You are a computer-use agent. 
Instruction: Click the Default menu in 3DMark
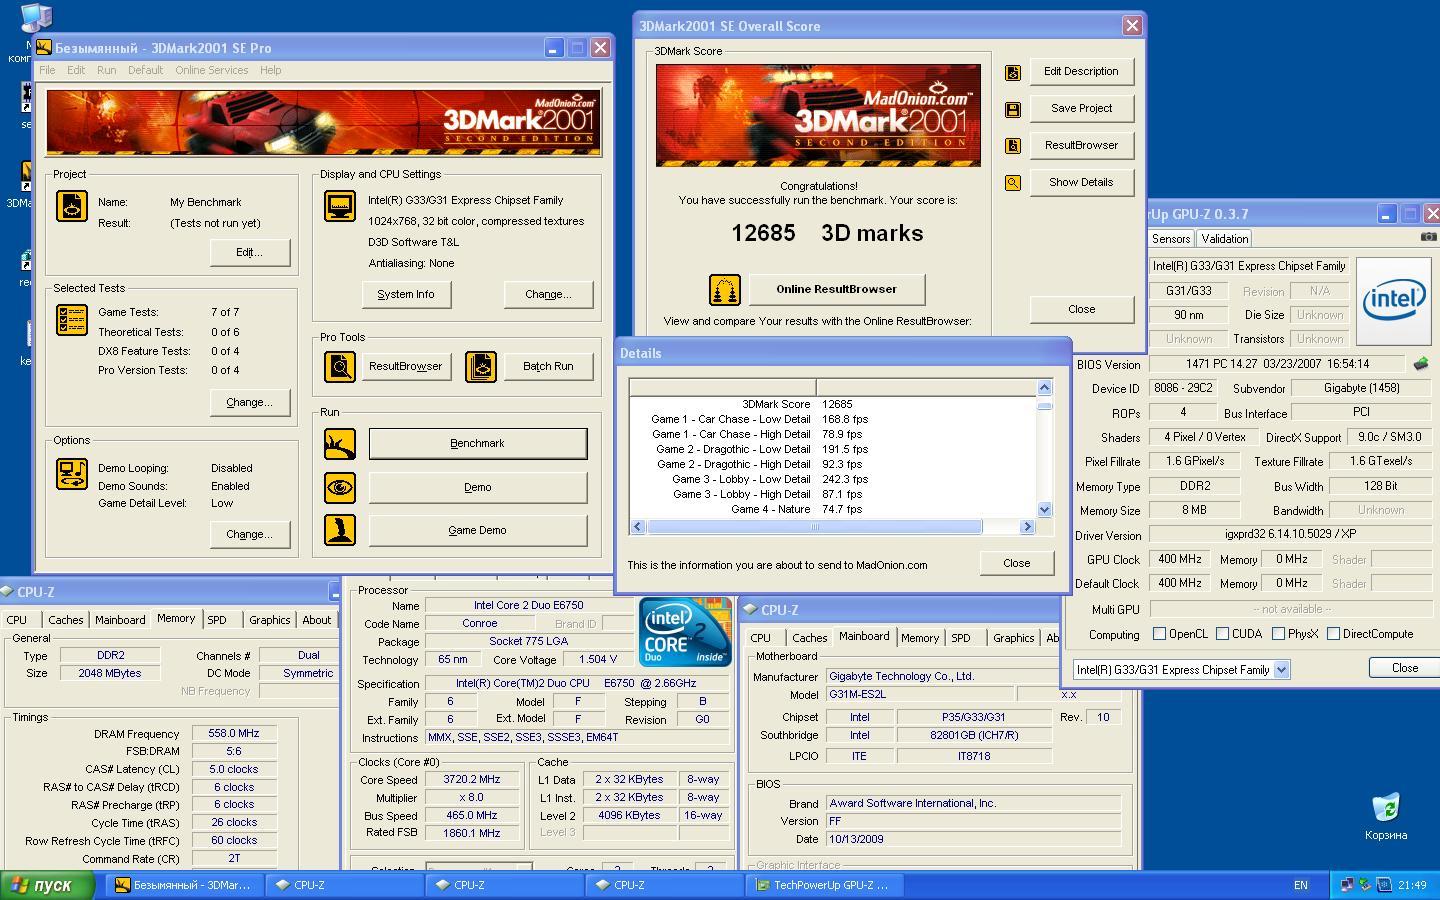[x=145, y=70]
